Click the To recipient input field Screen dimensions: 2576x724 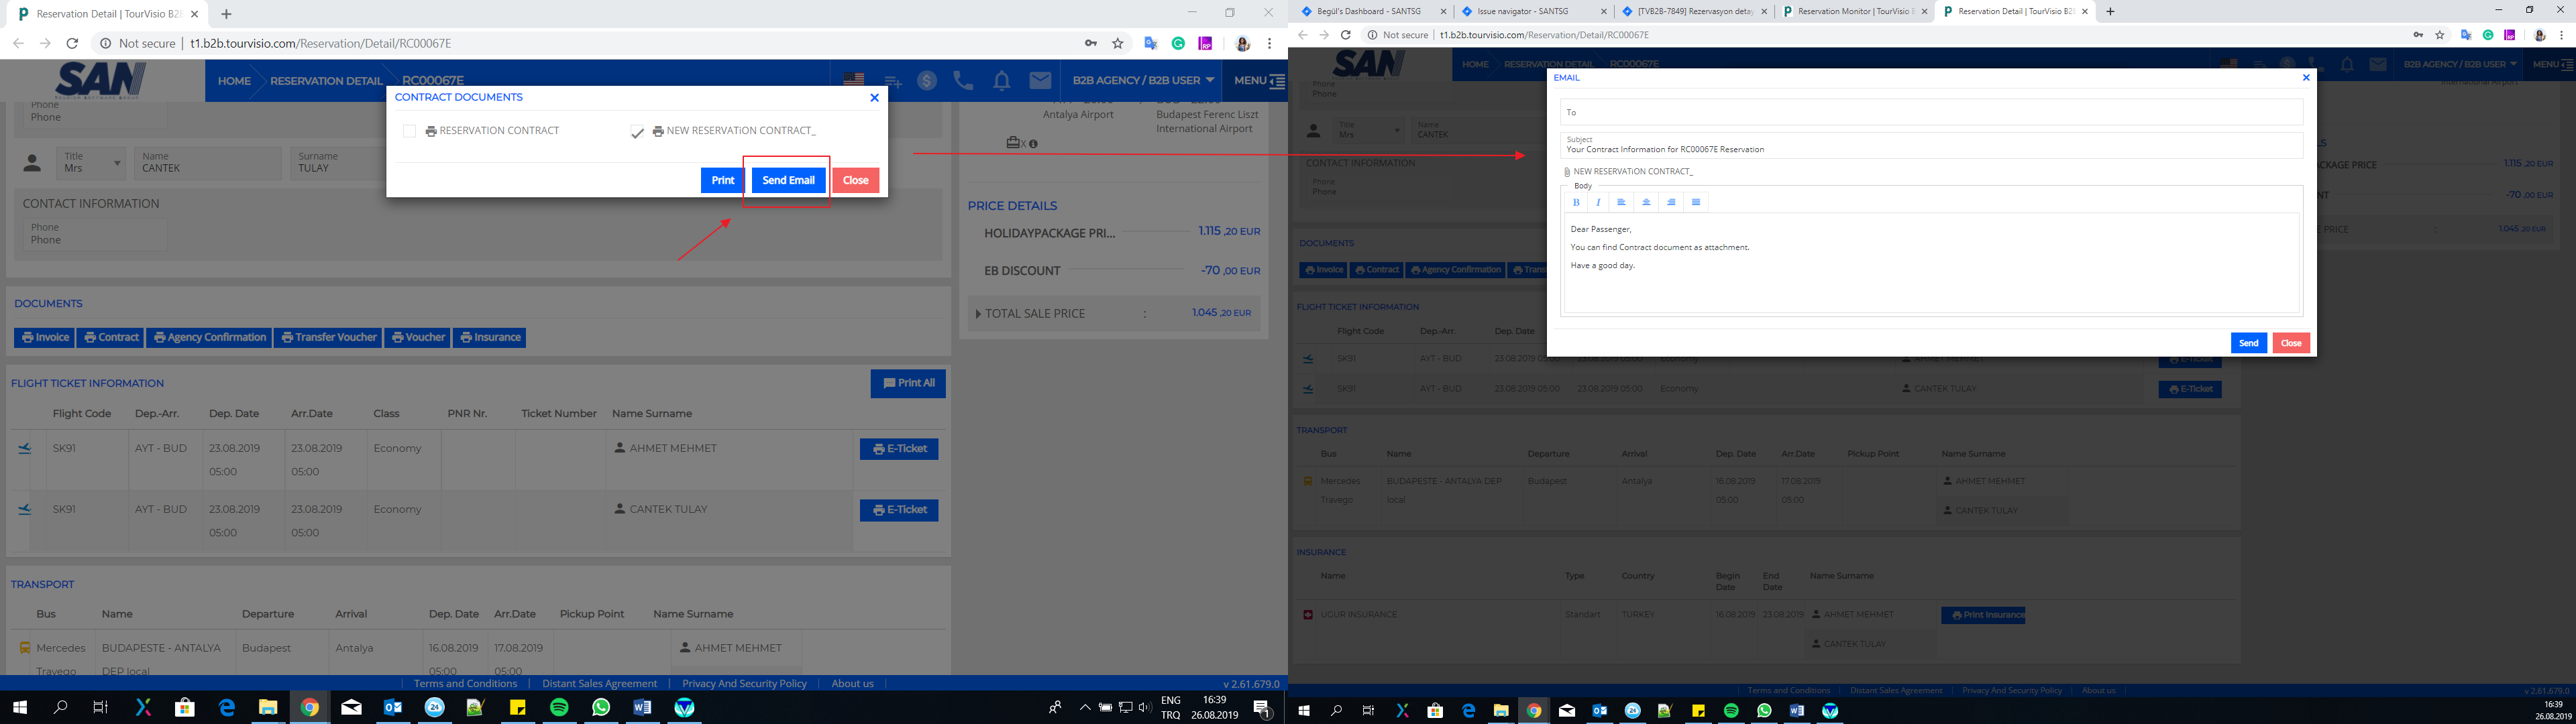coord(1930,112)
